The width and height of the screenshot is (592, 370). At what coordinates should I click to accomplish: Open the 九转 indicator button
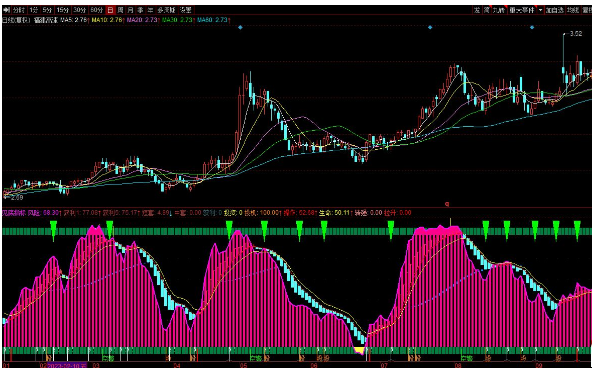(499, 10)
